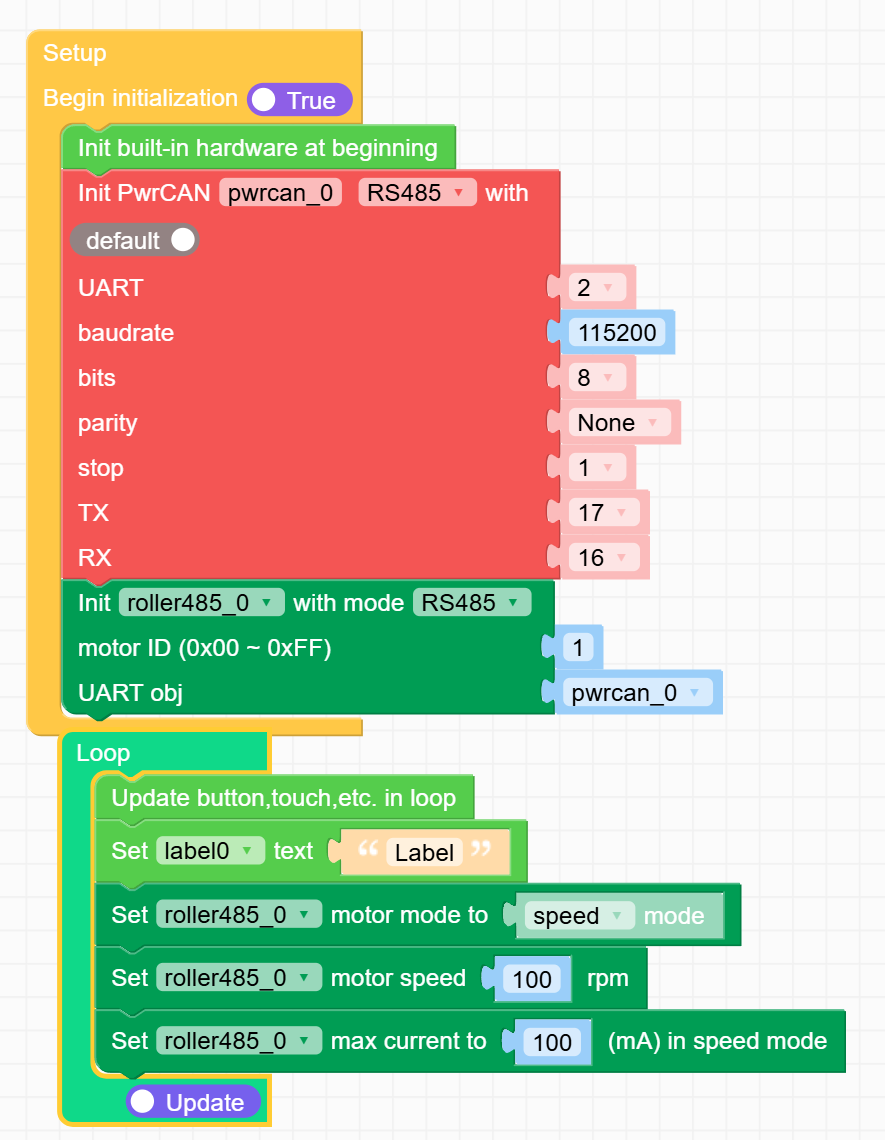Expand the parity None dropdown
Screen dimensions: 885x1140
[619, 423]
